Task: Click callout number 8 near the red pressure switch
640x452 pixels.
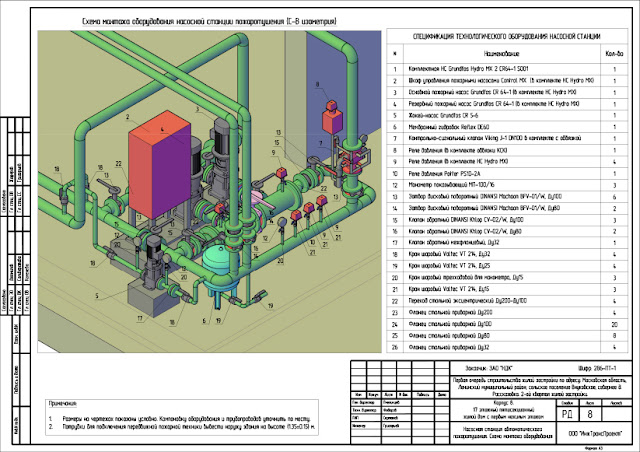Action: [317, 84]
